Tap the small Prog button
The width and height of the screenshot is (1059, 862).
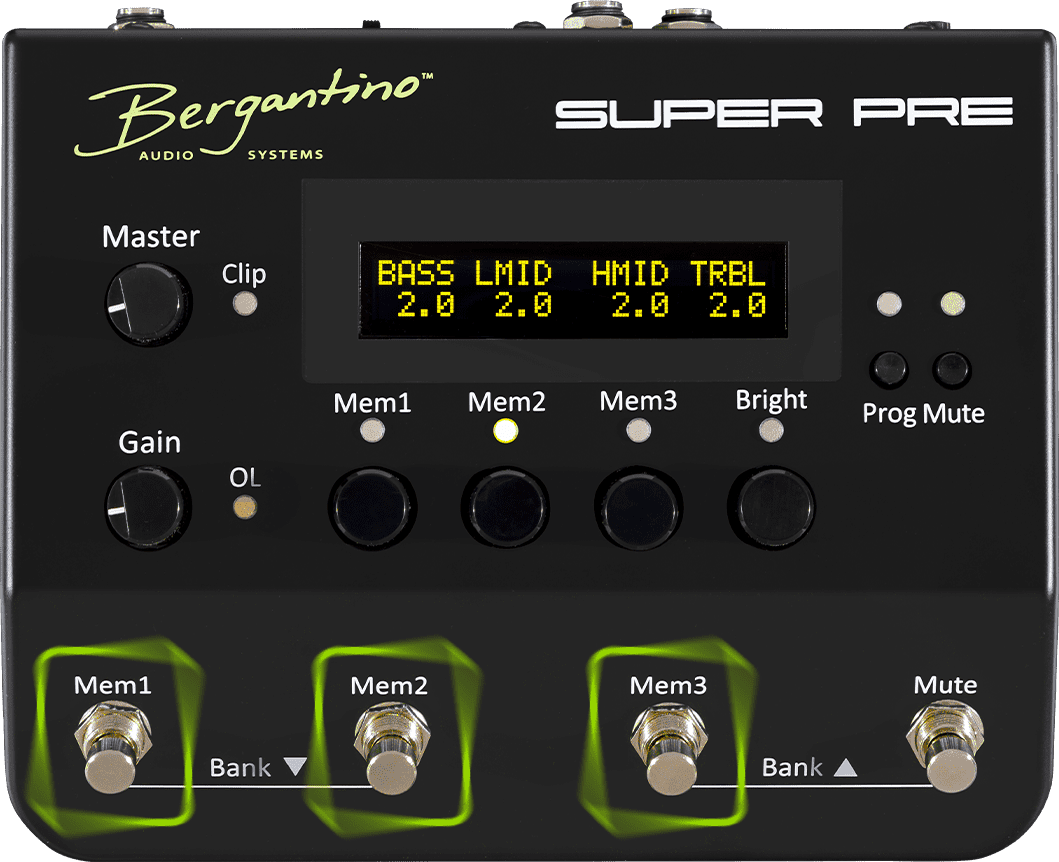tap(888, 369)
